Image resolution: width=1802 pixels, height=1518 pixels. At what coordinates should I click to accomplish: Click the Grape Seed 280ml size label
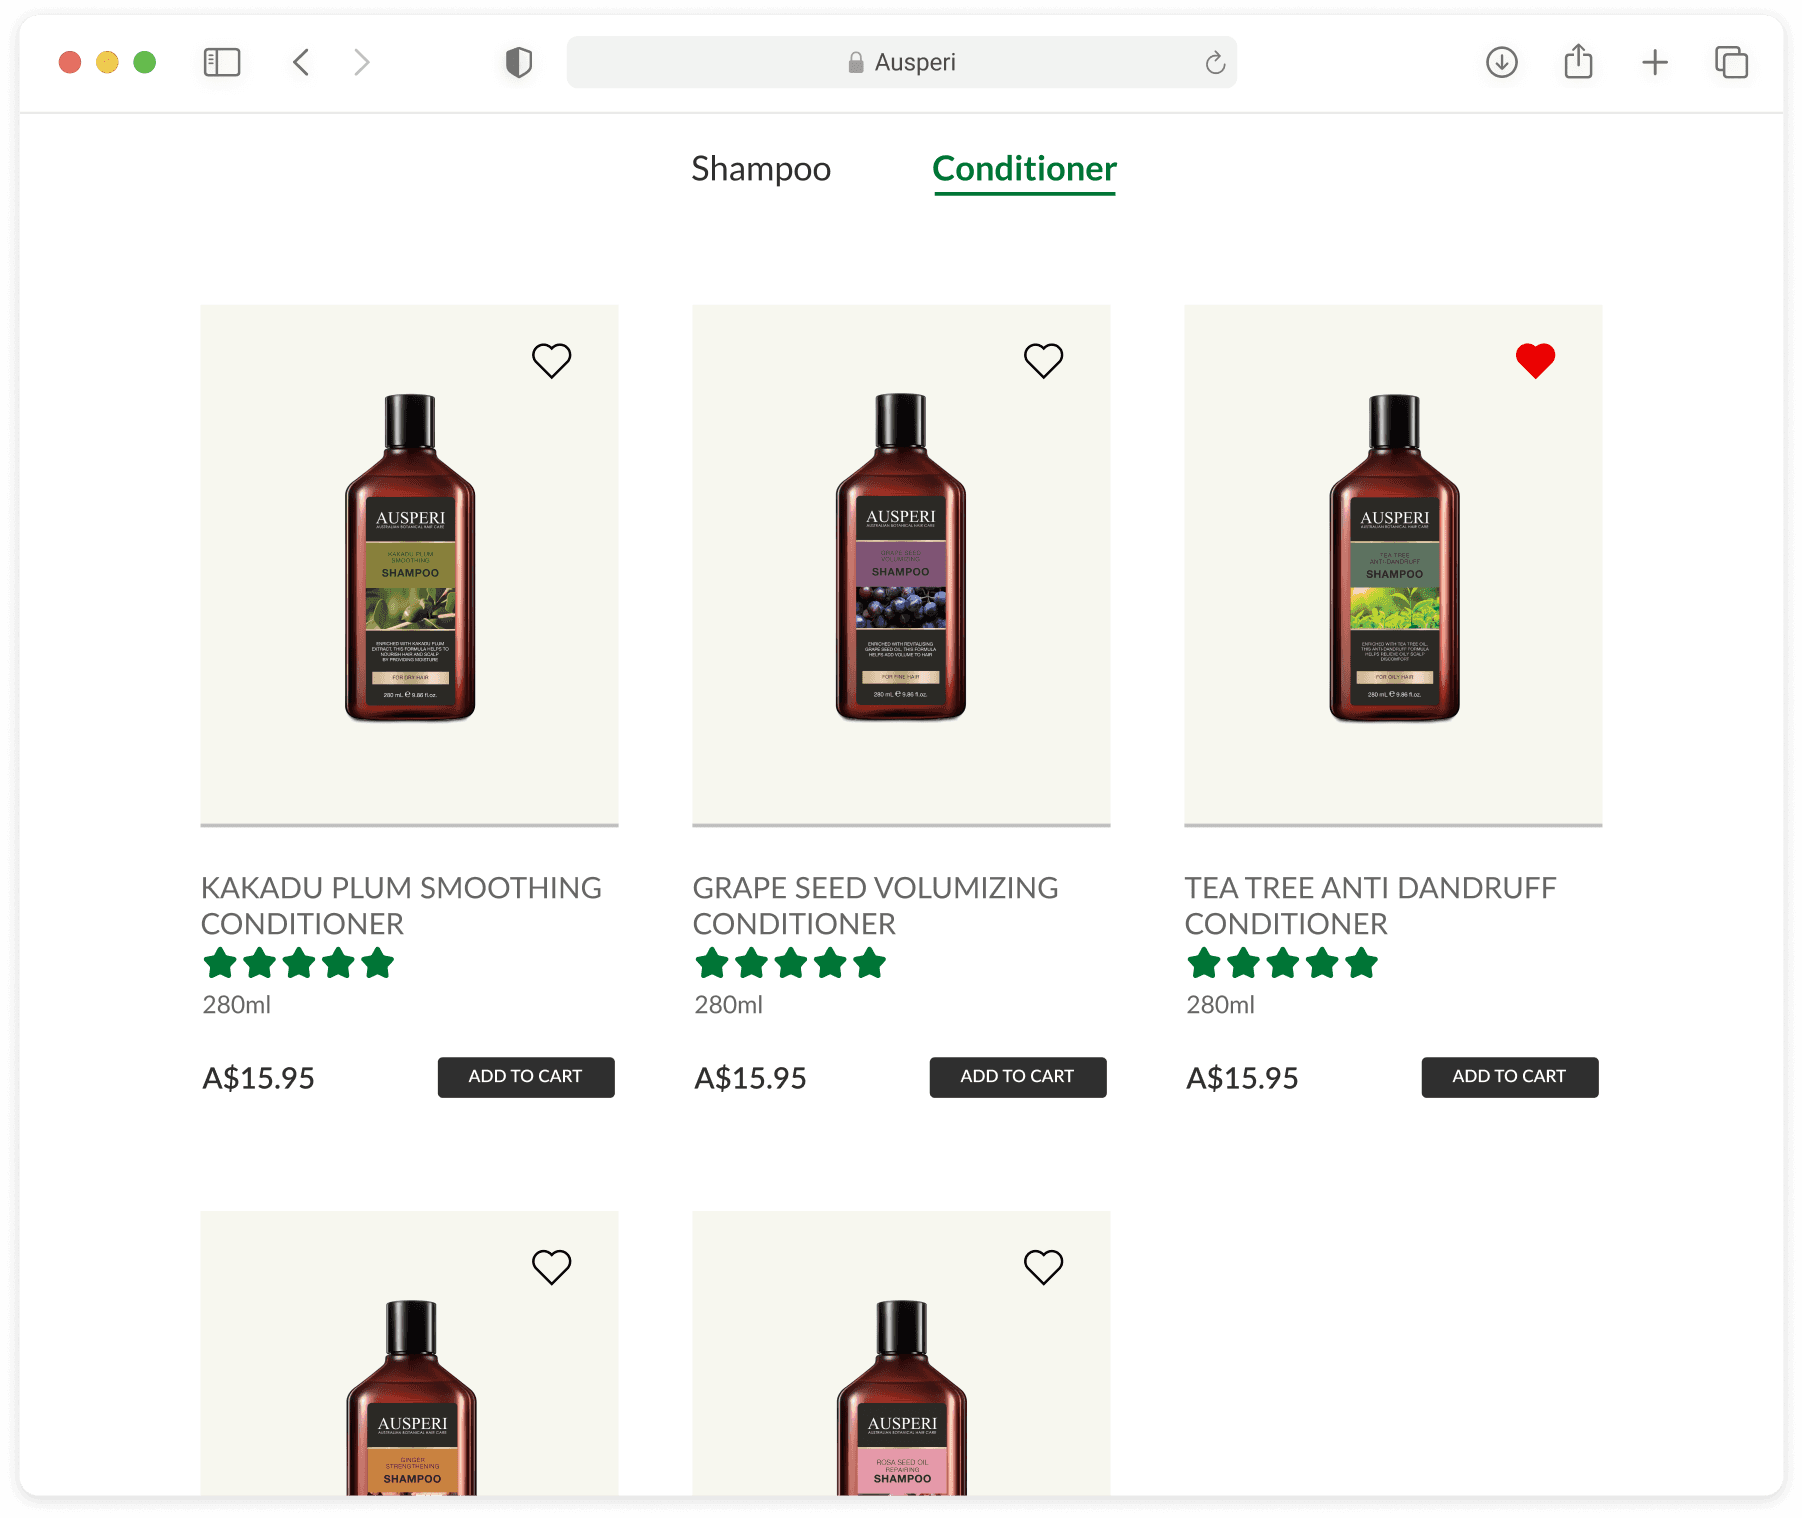tap(729, 1005)
